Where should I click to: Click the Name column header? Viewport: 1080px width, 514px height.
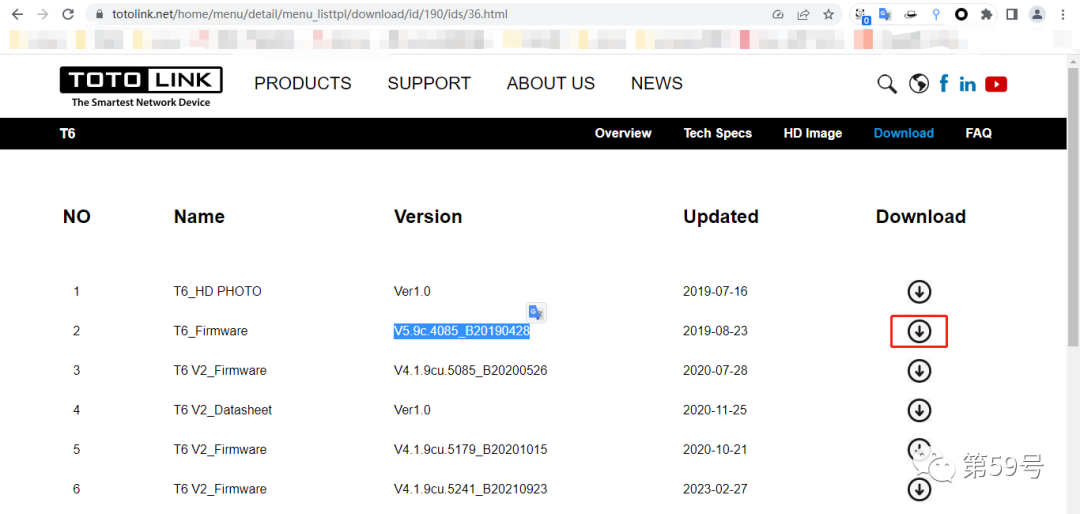[199, 217]
